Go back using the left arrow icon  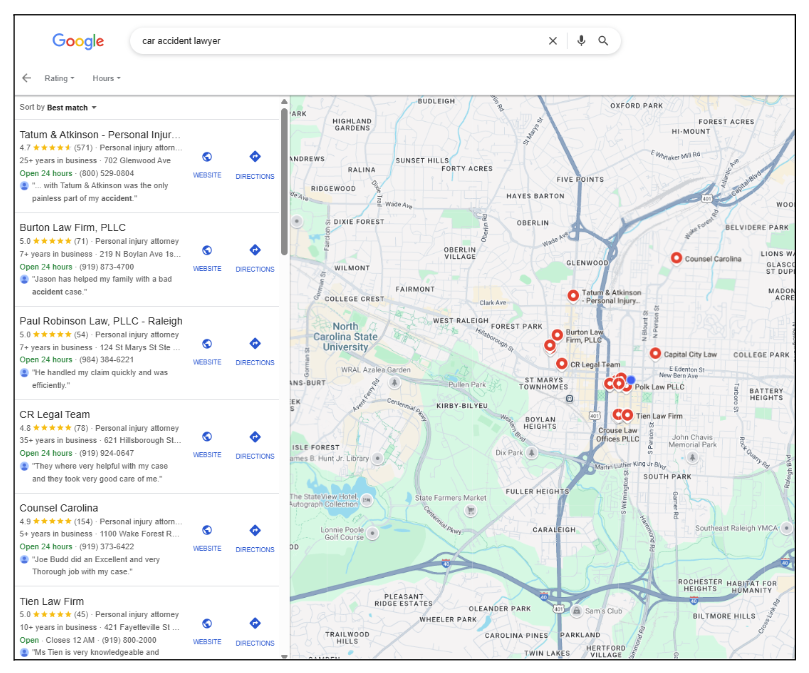tap(27, 78)
